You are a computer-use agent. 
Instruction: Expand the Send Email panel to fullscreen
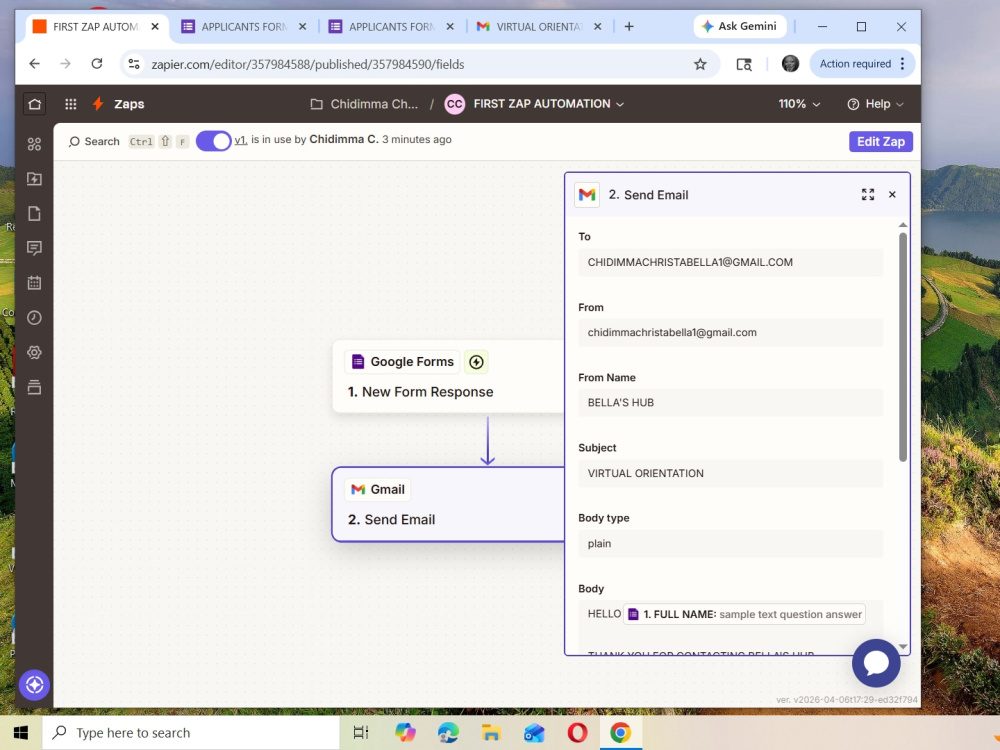point(868,195)
